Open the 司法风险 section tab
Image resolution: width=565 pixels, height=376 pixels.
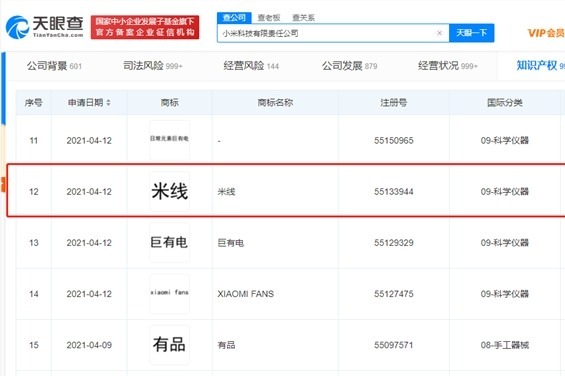pyautogui.click(x=153, y=66)
